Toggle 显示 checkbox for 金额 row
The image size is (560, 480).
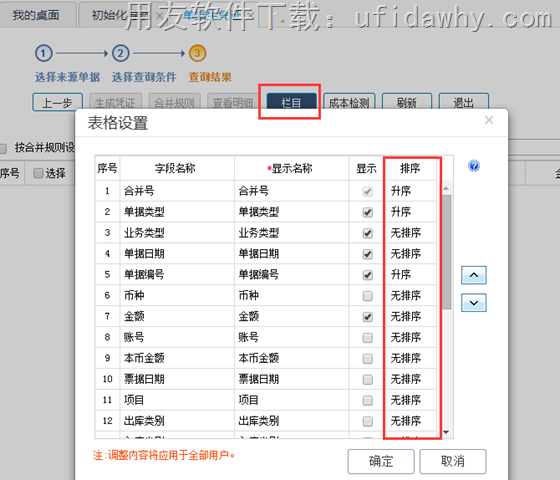pos(368,317)
